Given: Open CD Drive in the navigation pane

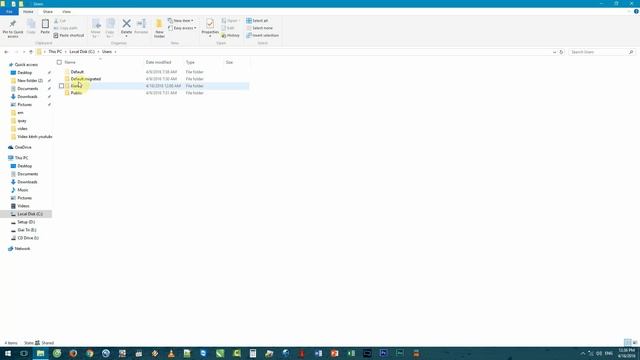Looking at the screenshot, I should (x=28, y=238).
